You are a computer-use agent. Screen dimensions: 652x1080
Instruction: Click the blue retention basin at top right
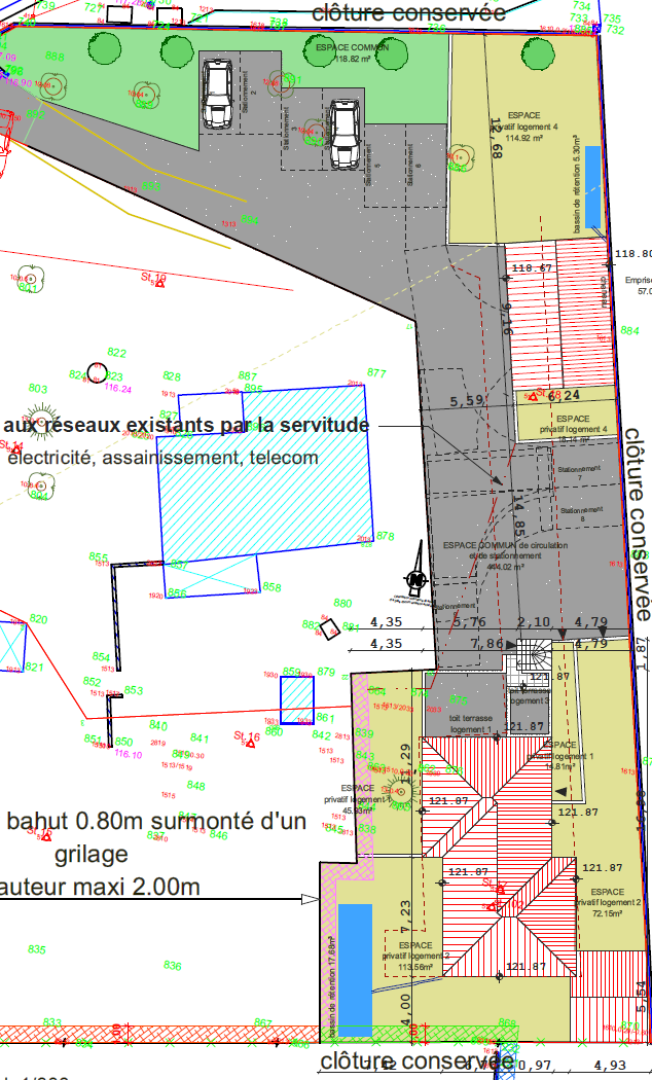pos(592,186)
